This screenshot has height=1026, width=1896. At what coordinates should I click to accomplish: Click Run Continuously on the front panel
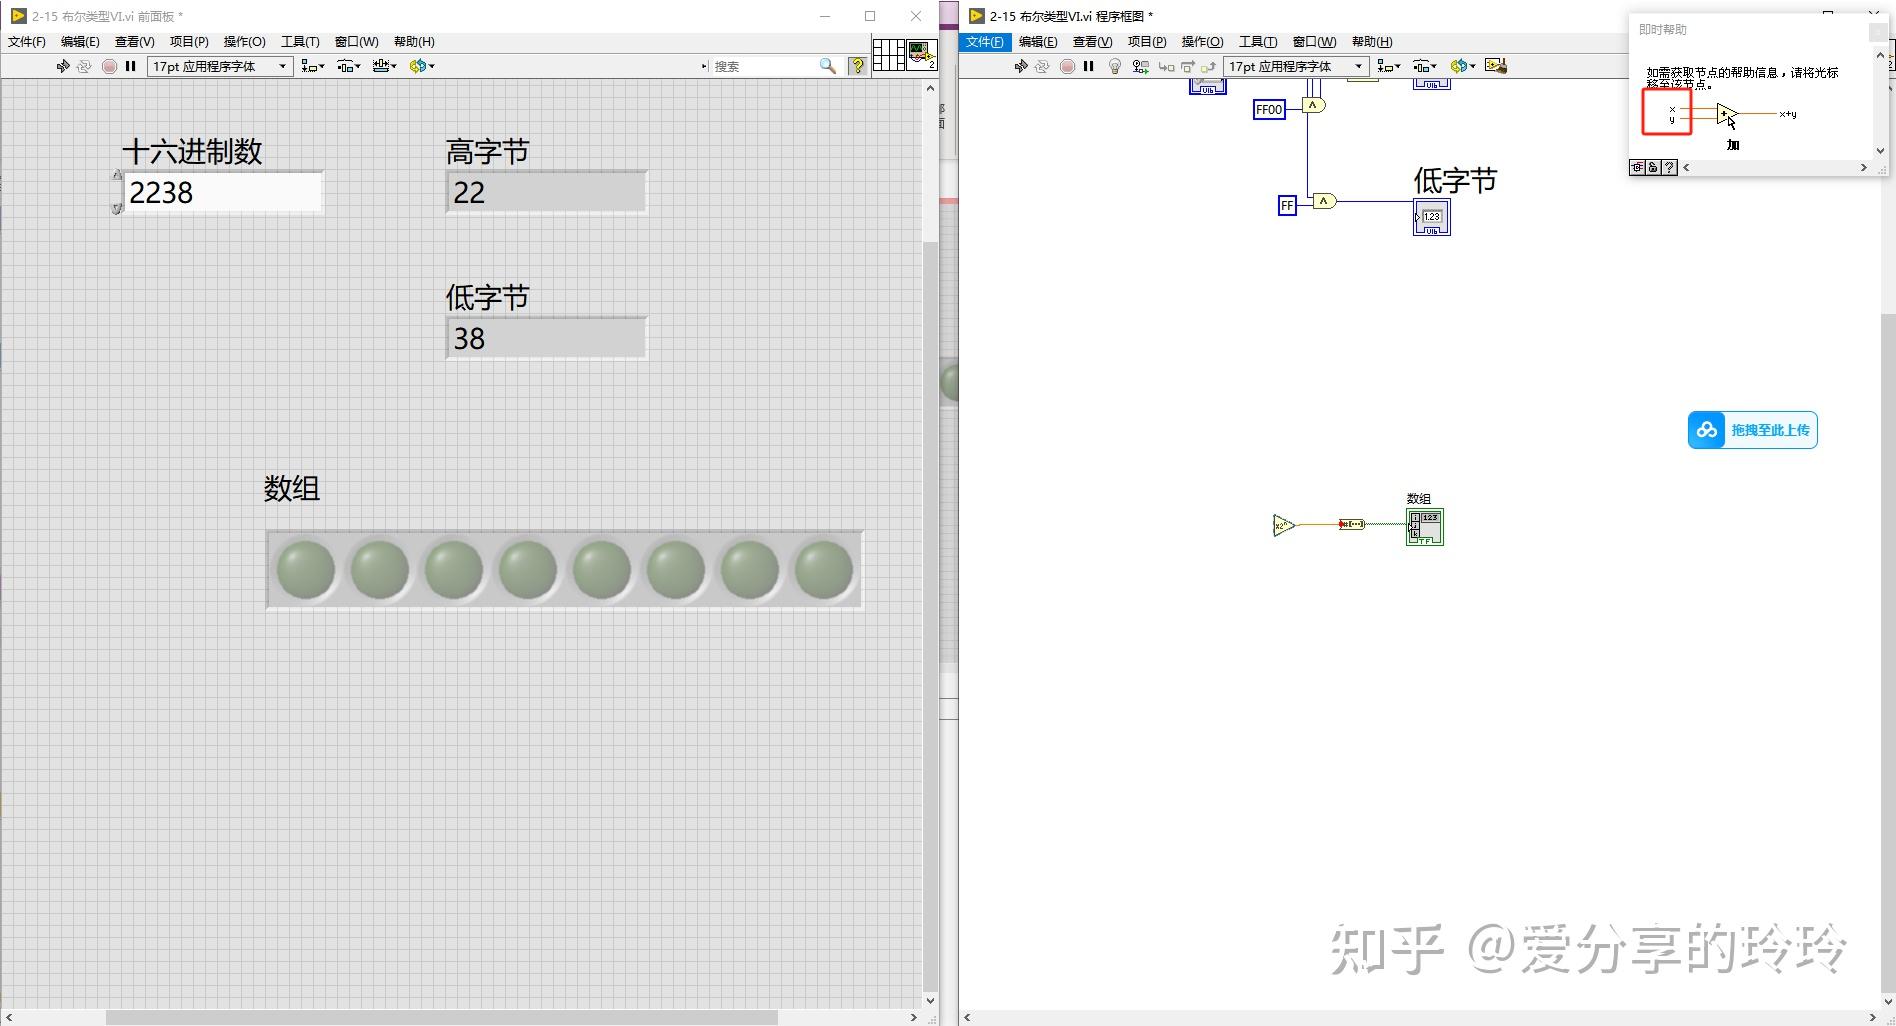pos(85,66)
